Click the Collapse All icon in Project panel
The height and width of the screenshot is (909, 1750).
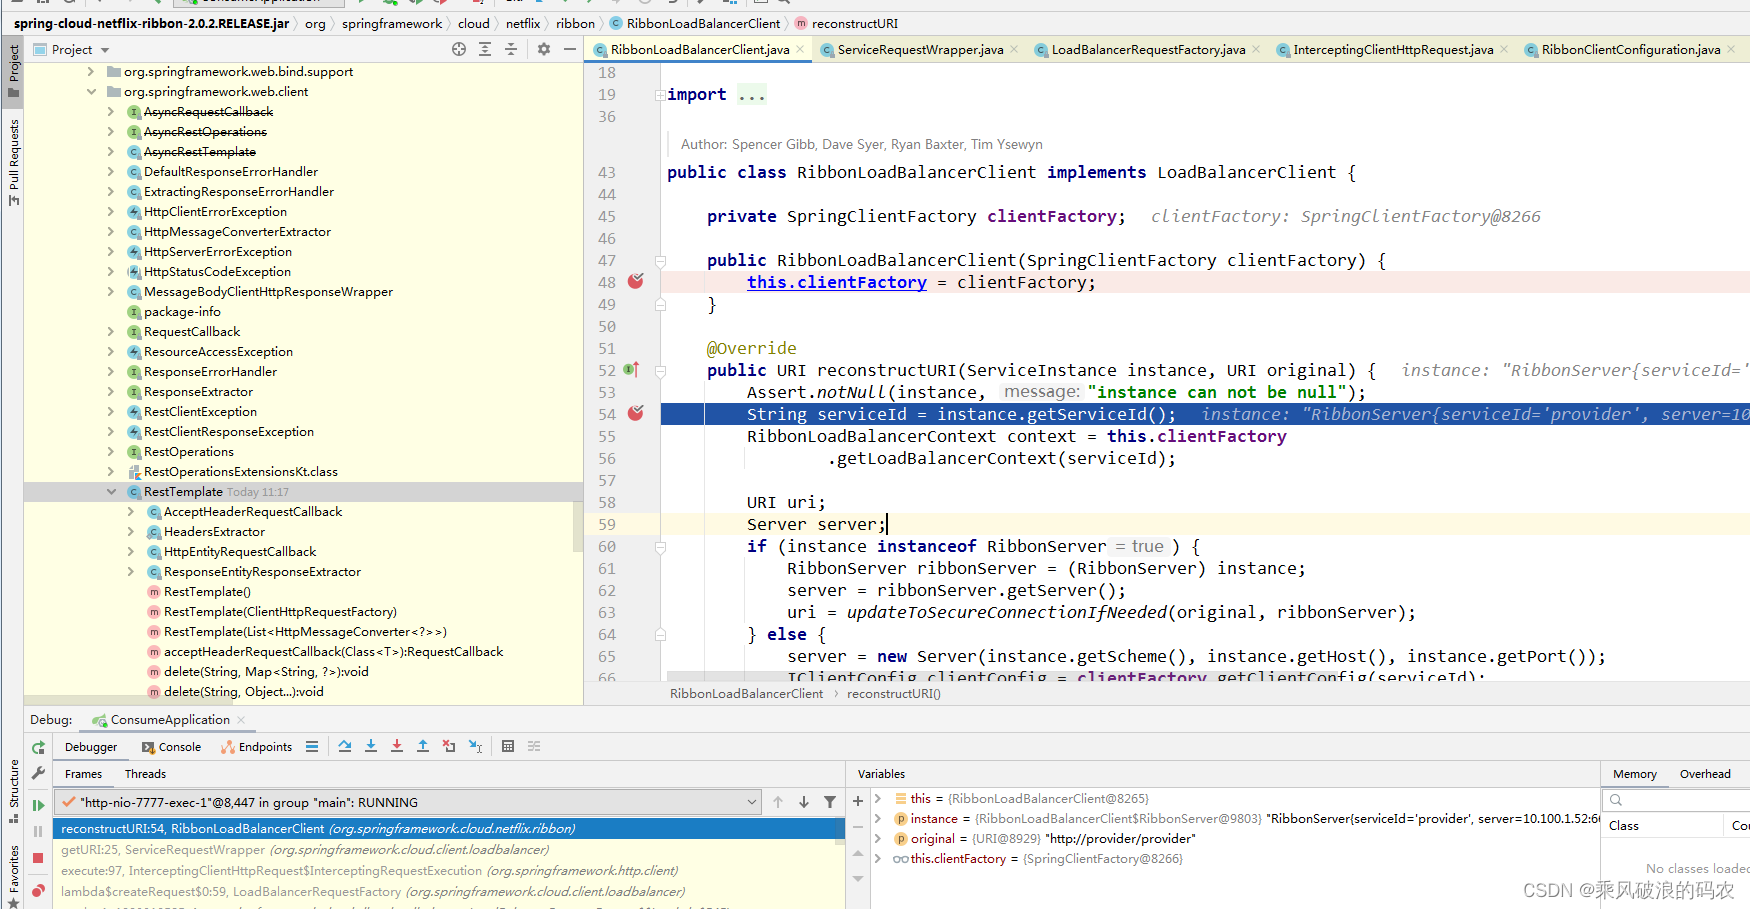tap(511, 49)
